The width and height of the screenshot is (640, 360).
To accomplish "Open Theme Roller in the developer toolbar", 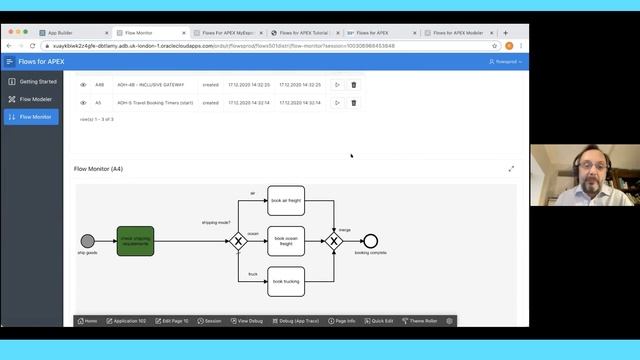I will tap(420, 321).
